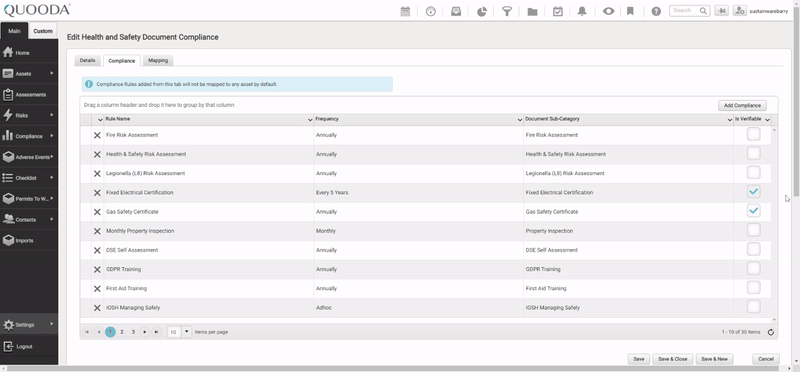This screenshot has width=800, height=372.
Task: Open Assessments in the sidebar
Action: 29,94
